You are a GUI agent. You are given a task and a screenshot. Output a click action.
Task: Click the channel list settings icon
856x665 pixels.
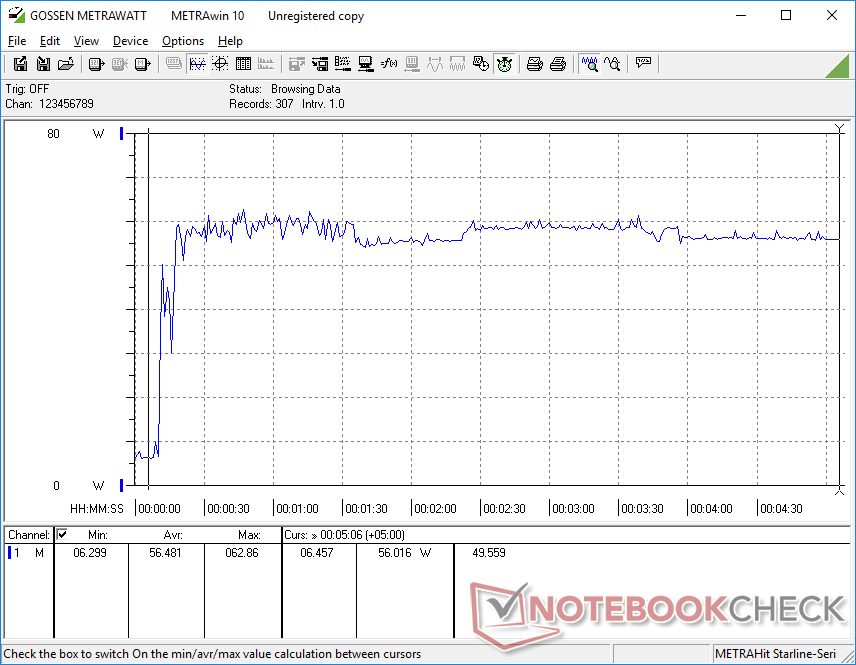pyautogui.click(x=343, y=64)
